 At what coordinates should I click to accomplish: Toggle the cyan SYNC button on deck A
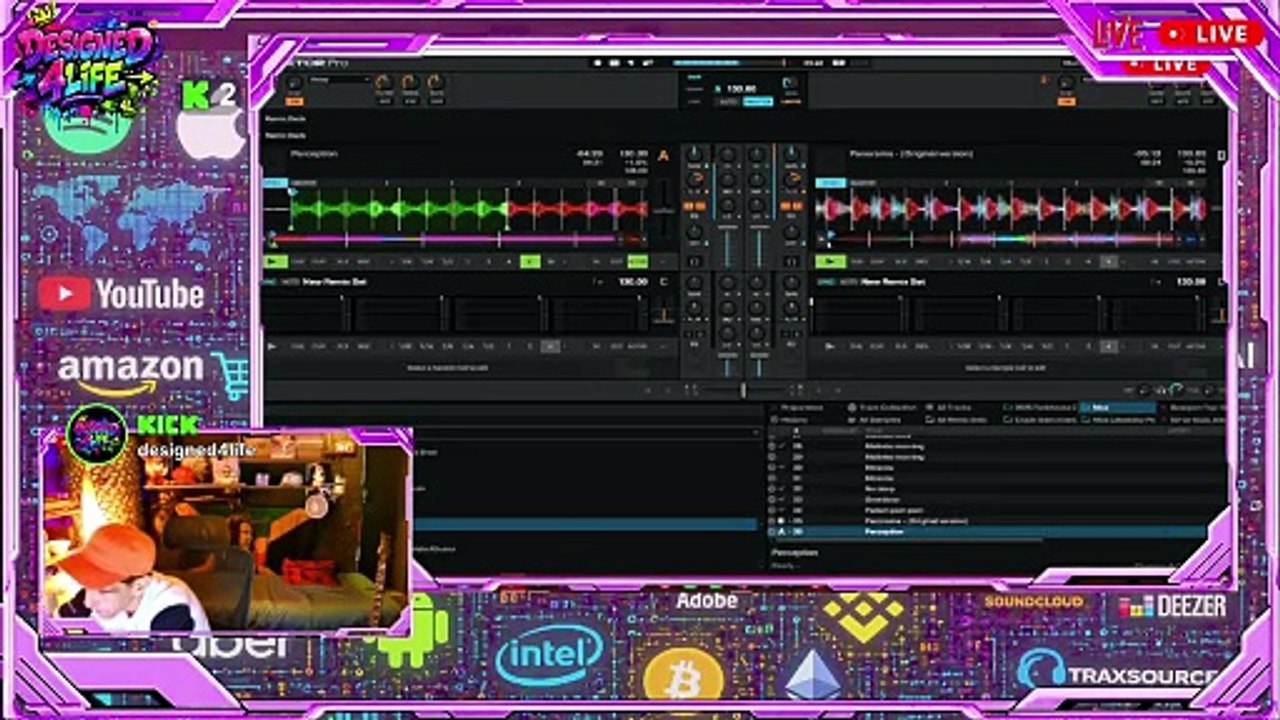click(x=275, y=183)
